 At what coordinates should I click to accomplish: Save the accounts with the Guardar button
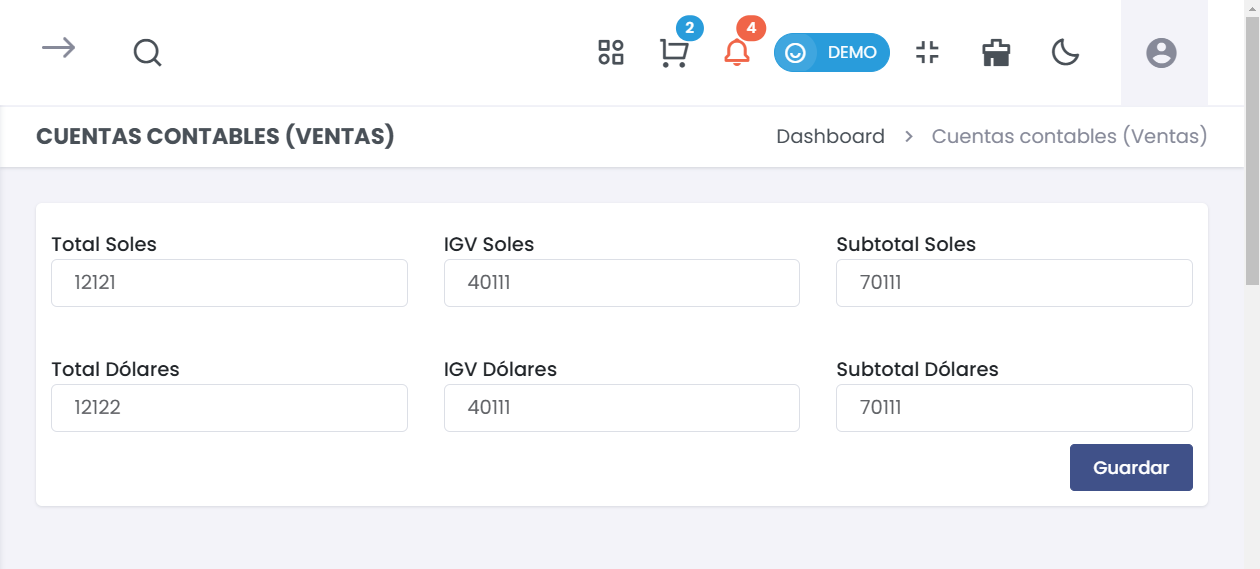click(x=1131, y=468)
